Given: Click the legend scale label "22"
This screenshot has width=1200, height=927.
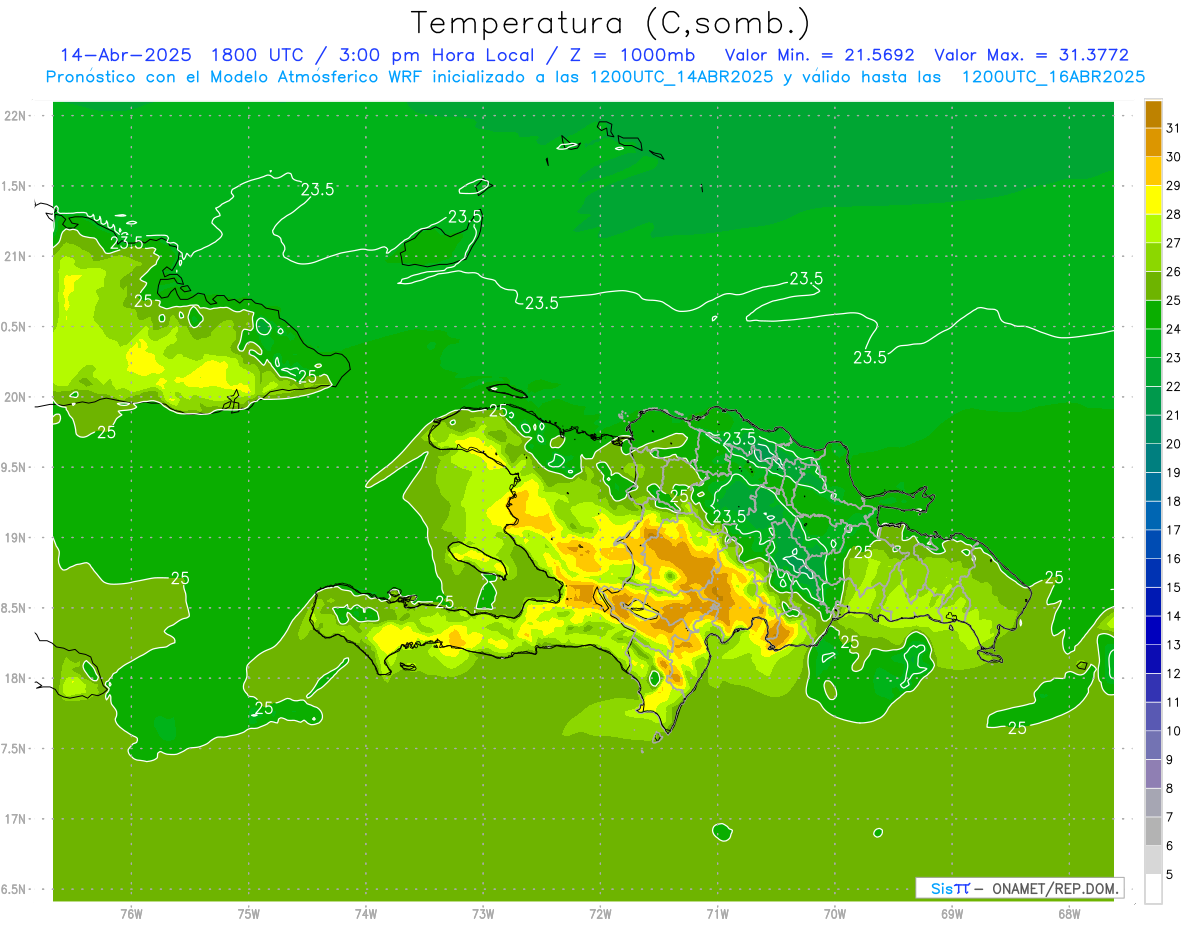Looking at the screenshot, I should (1174, 386).
